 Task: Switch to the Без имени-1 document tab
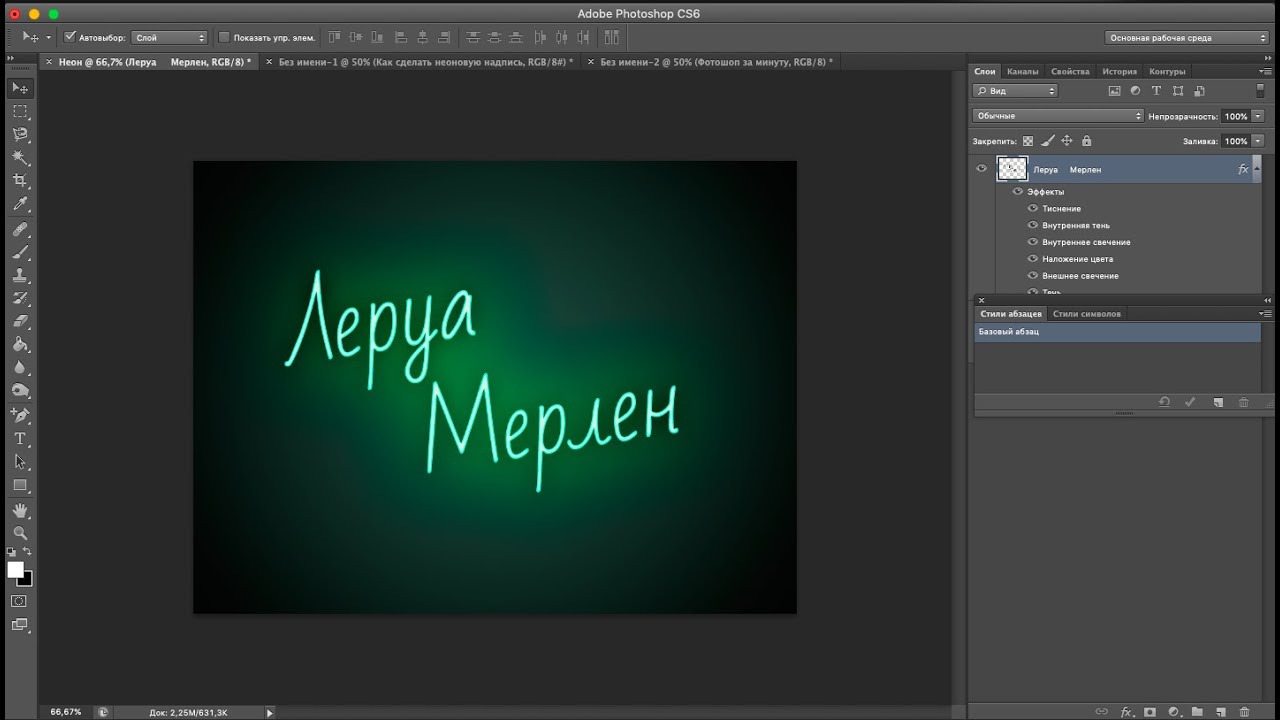(x=426, y=61)
